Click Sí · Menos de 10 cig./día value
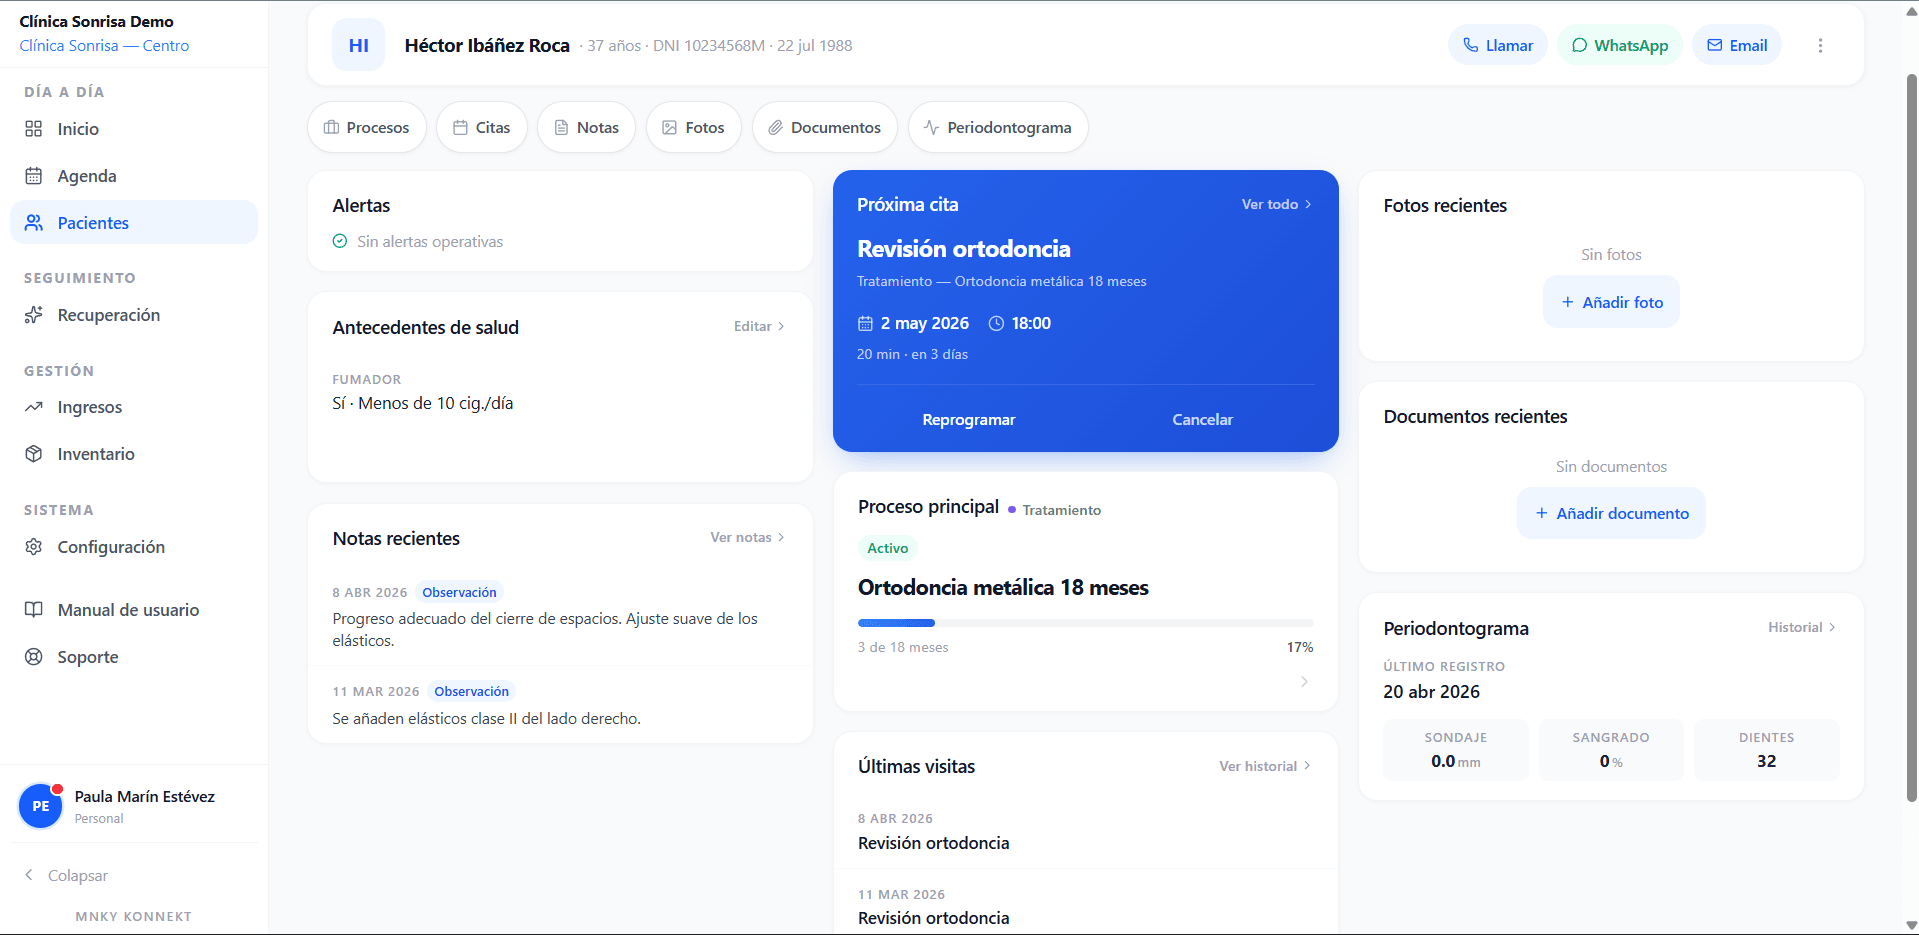 click(423, 403)
